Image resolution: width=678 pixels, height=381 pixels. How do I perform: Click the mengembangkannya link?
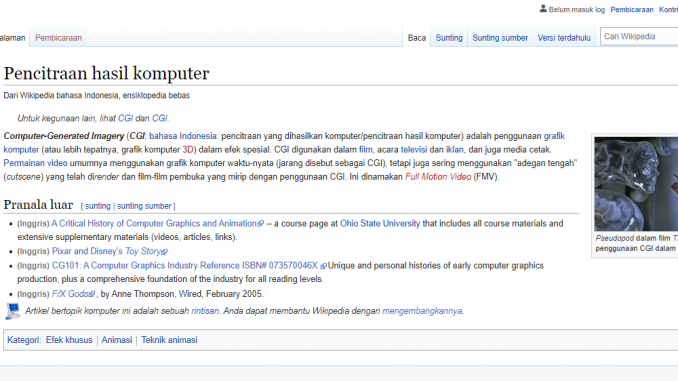(422, 311)
